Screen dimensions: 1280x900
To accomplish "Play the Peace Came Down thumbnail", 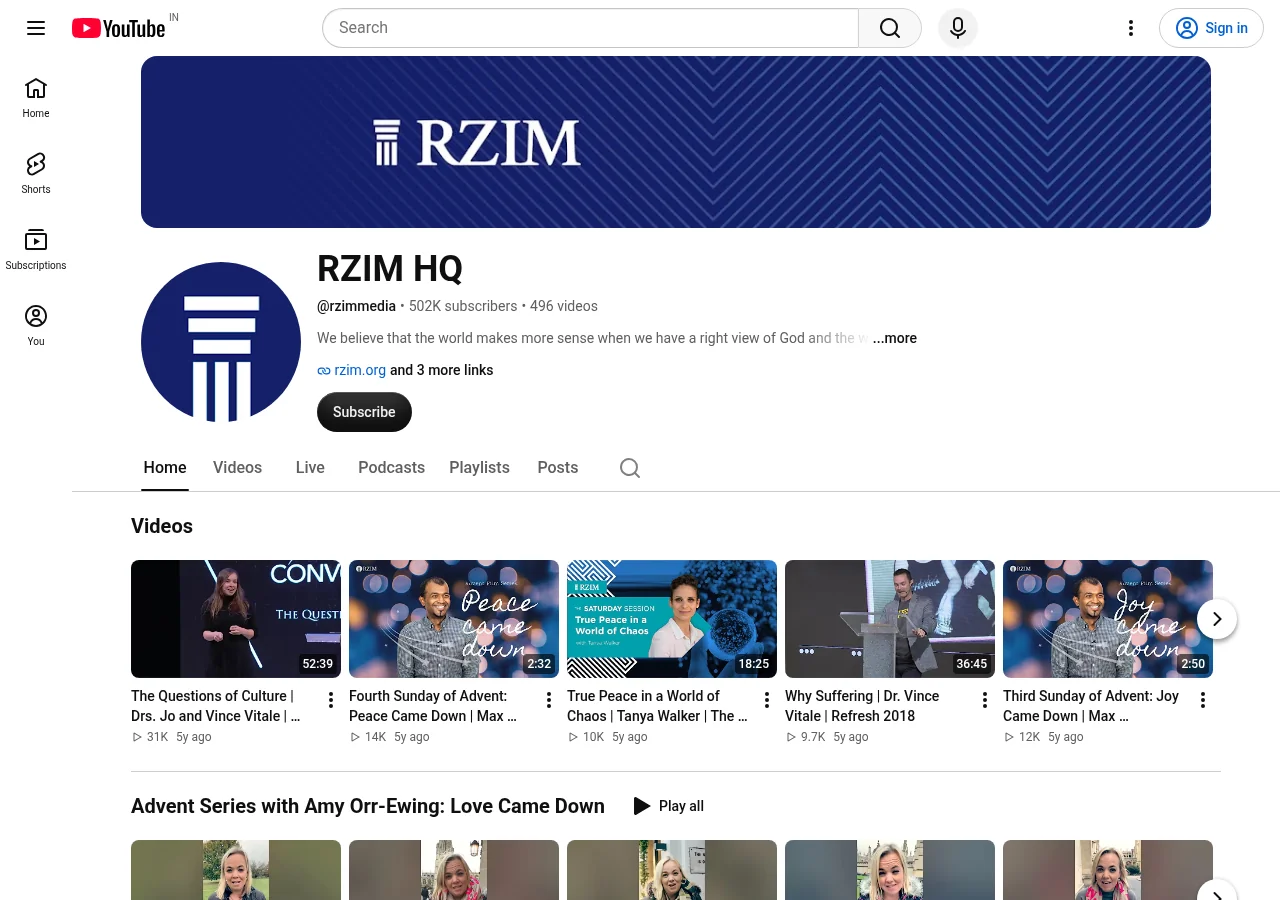I will [x=454, y=619].
